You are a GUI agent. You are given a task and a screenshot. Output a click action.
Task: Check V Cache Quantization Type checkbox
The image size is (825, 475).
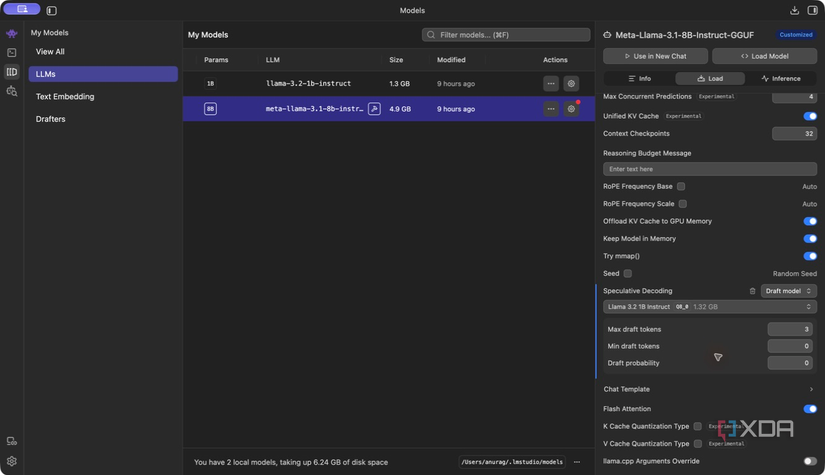click(x=698, y=443)
